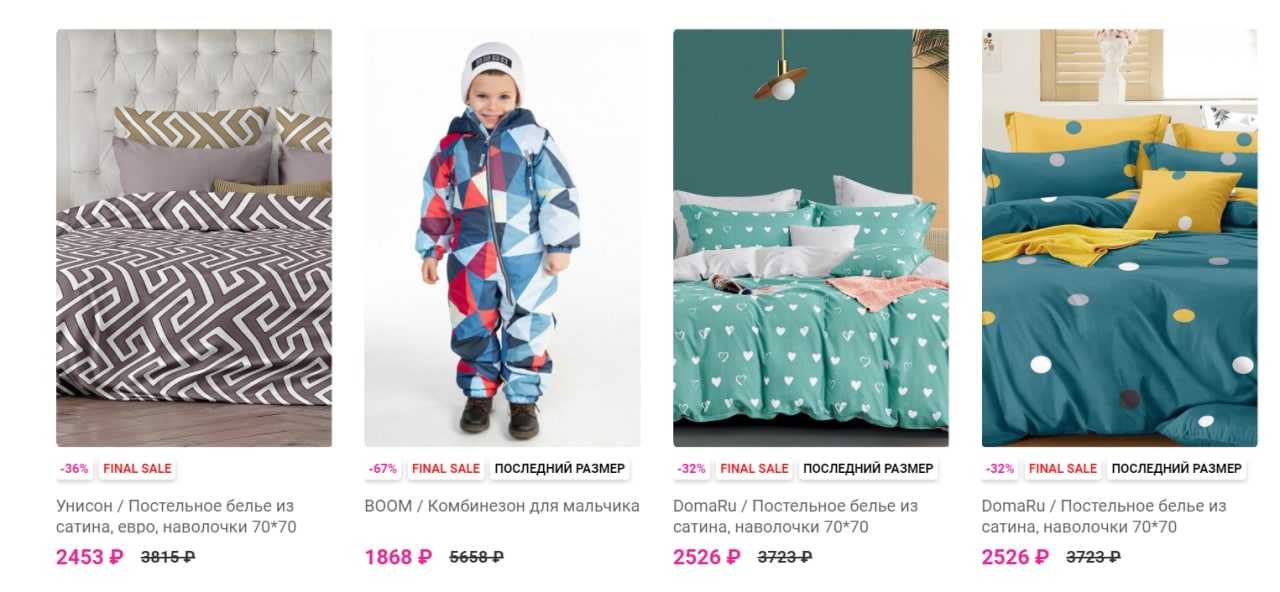Click the Унисон satin bedding title

pyautogui.click(x=177, y=516)
